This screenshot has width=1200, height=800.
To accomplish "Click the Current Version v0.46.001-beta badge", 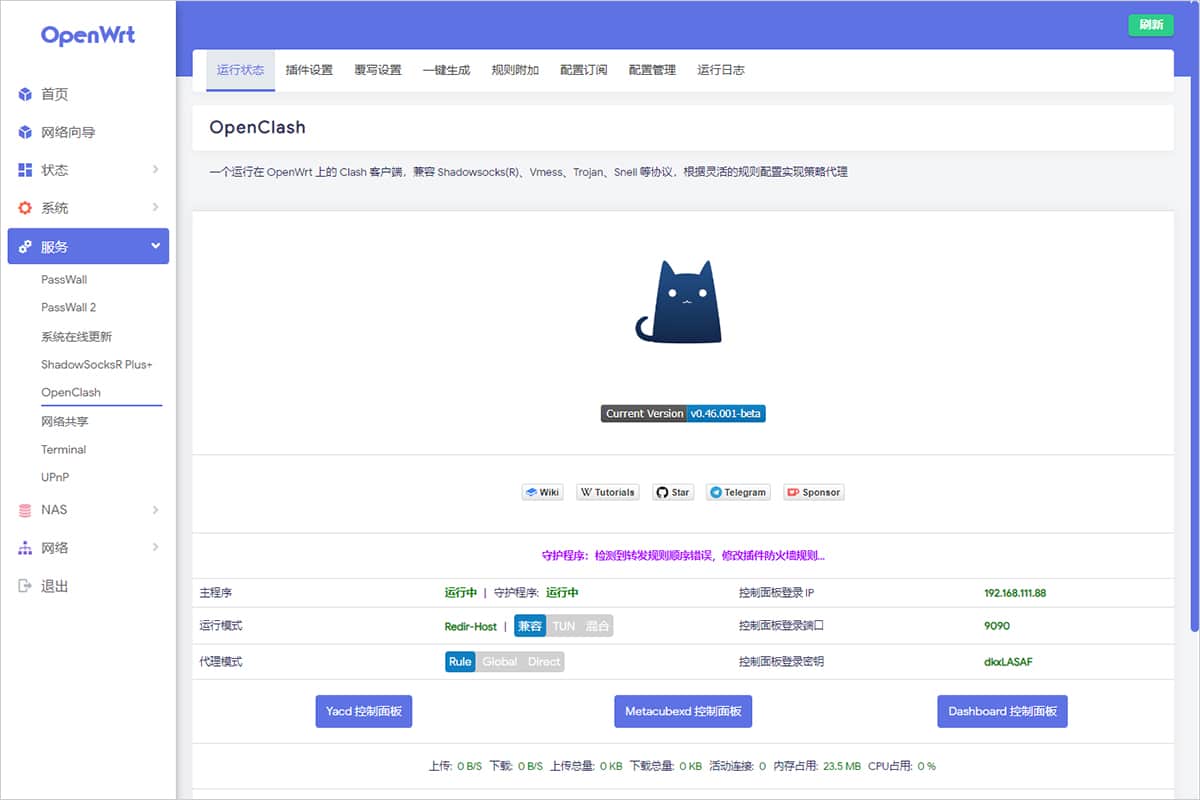I will (x=684, y=413).
